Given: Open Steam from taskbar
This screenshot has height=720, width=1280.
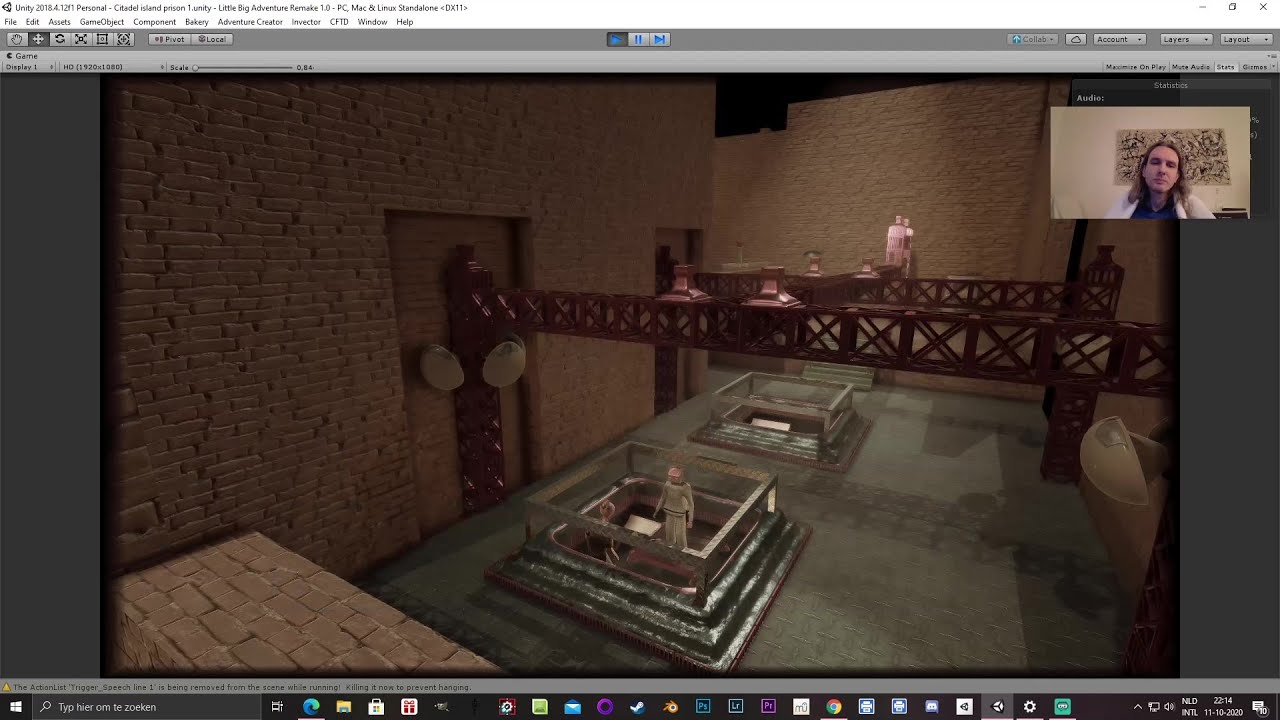Looking at the screenshot, I should point(637,707).
